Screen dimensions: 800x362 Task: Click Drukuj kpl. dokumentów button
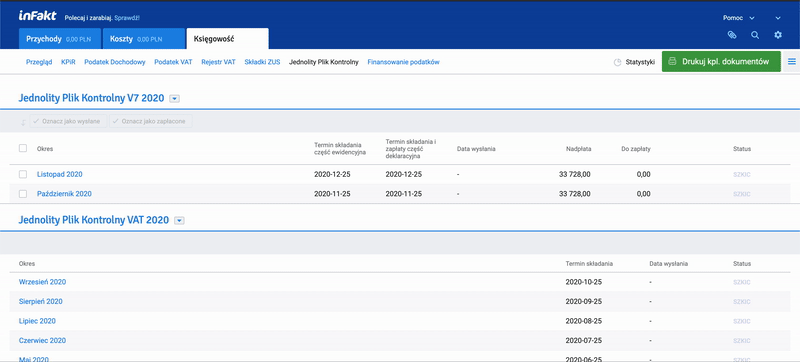click(x=721, y=62)
